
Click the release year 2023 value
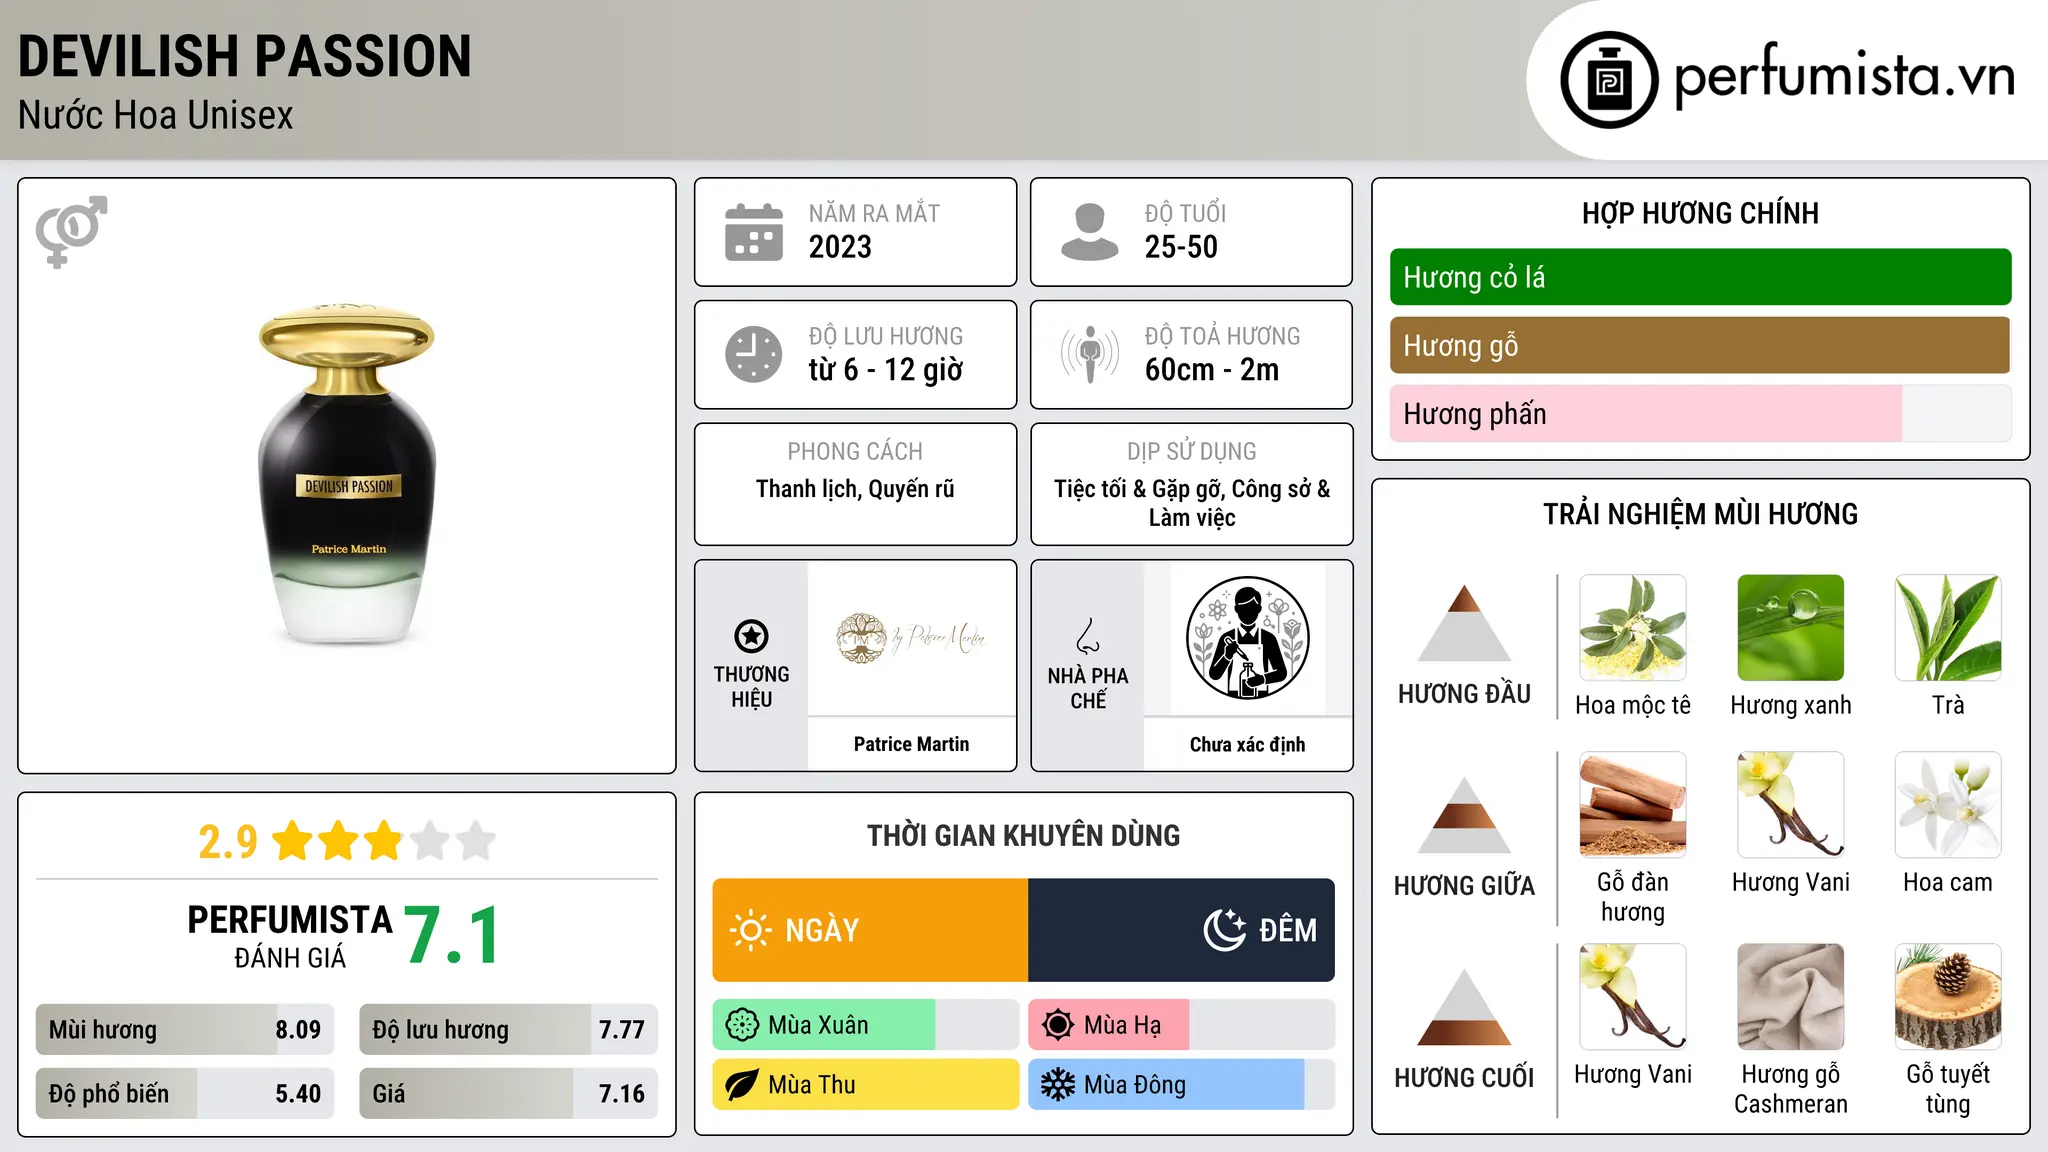click(x=840, y=247)
